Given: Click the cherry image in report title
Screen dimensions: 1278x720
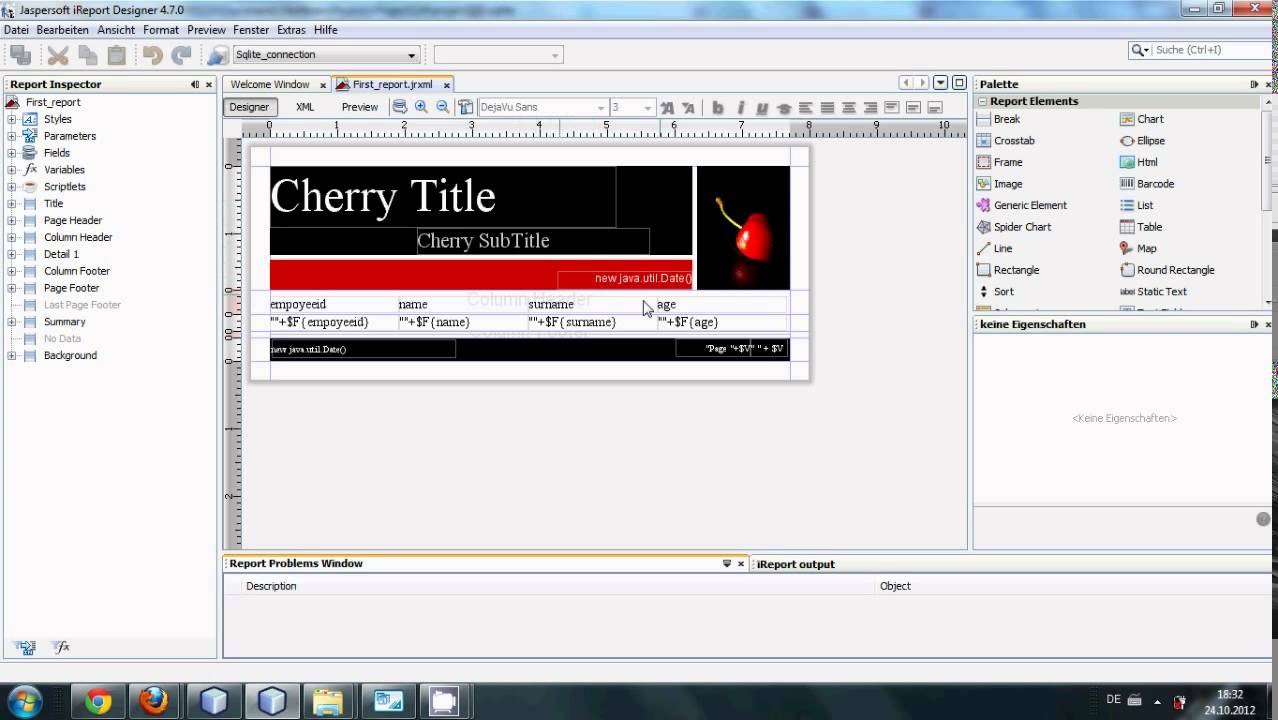Looking at the screenshot, I should pos(743,228).
